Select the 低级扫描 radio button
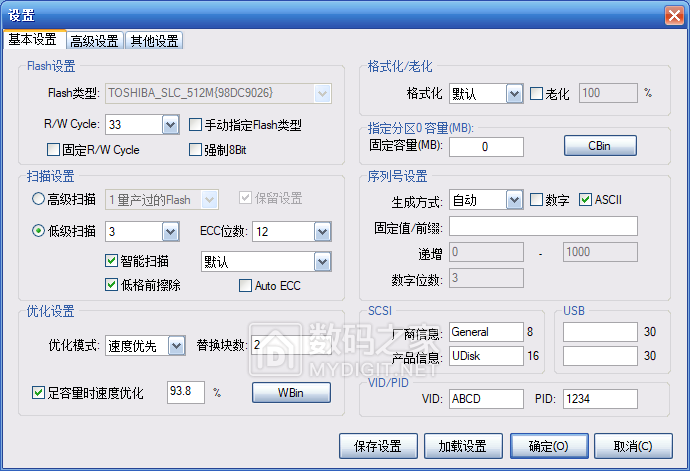The image size is (690, 471). click(x=39, y=232)
